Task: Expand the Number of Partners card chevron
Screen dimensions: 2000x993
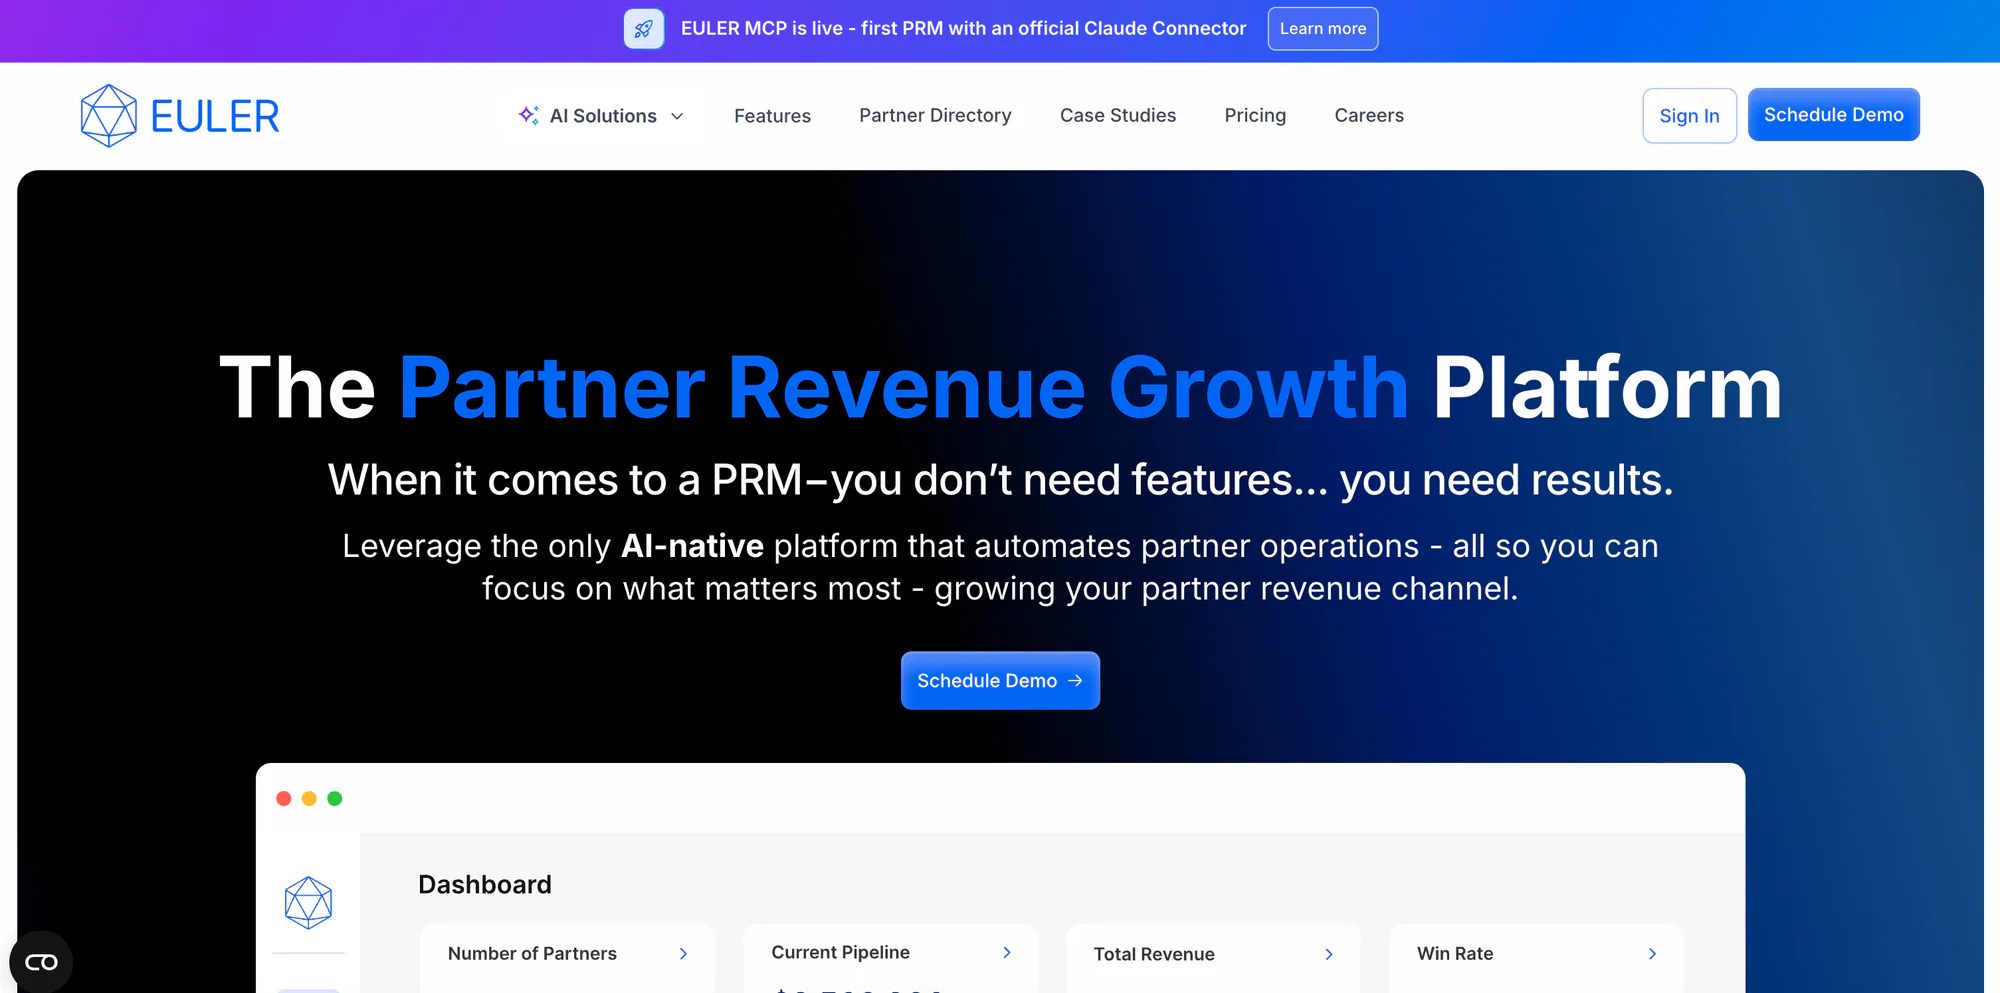Action: point(683,954)
